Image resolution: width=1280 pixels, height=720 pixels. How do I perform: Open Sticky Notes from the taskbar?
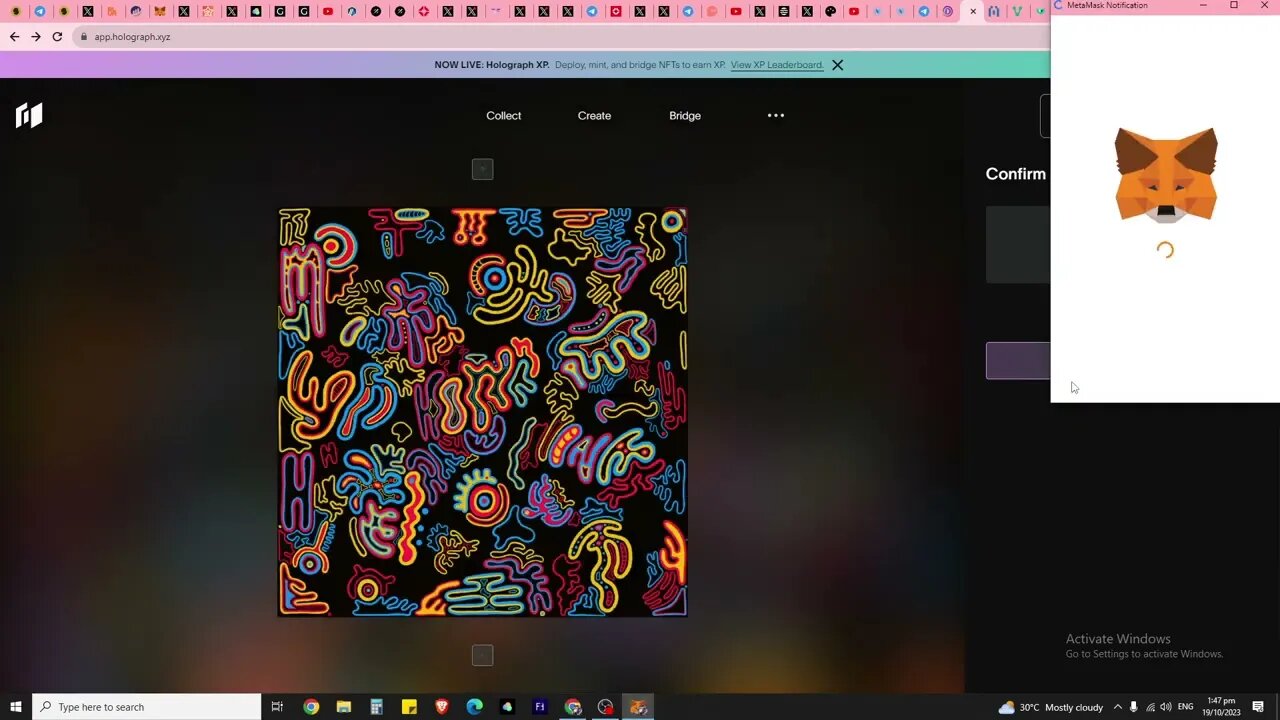(x=409, y=707)
